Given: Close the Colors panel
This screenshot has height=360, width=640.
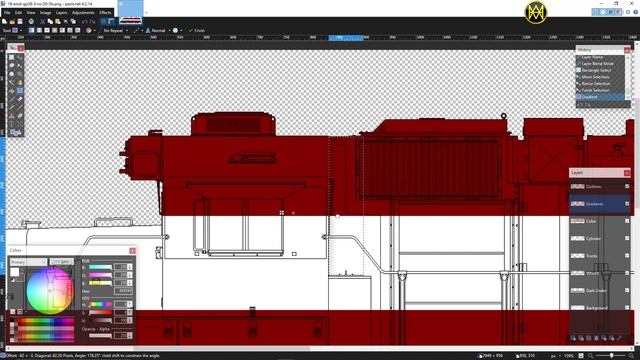Looking at the screenshot, I should tap(132, 251).
